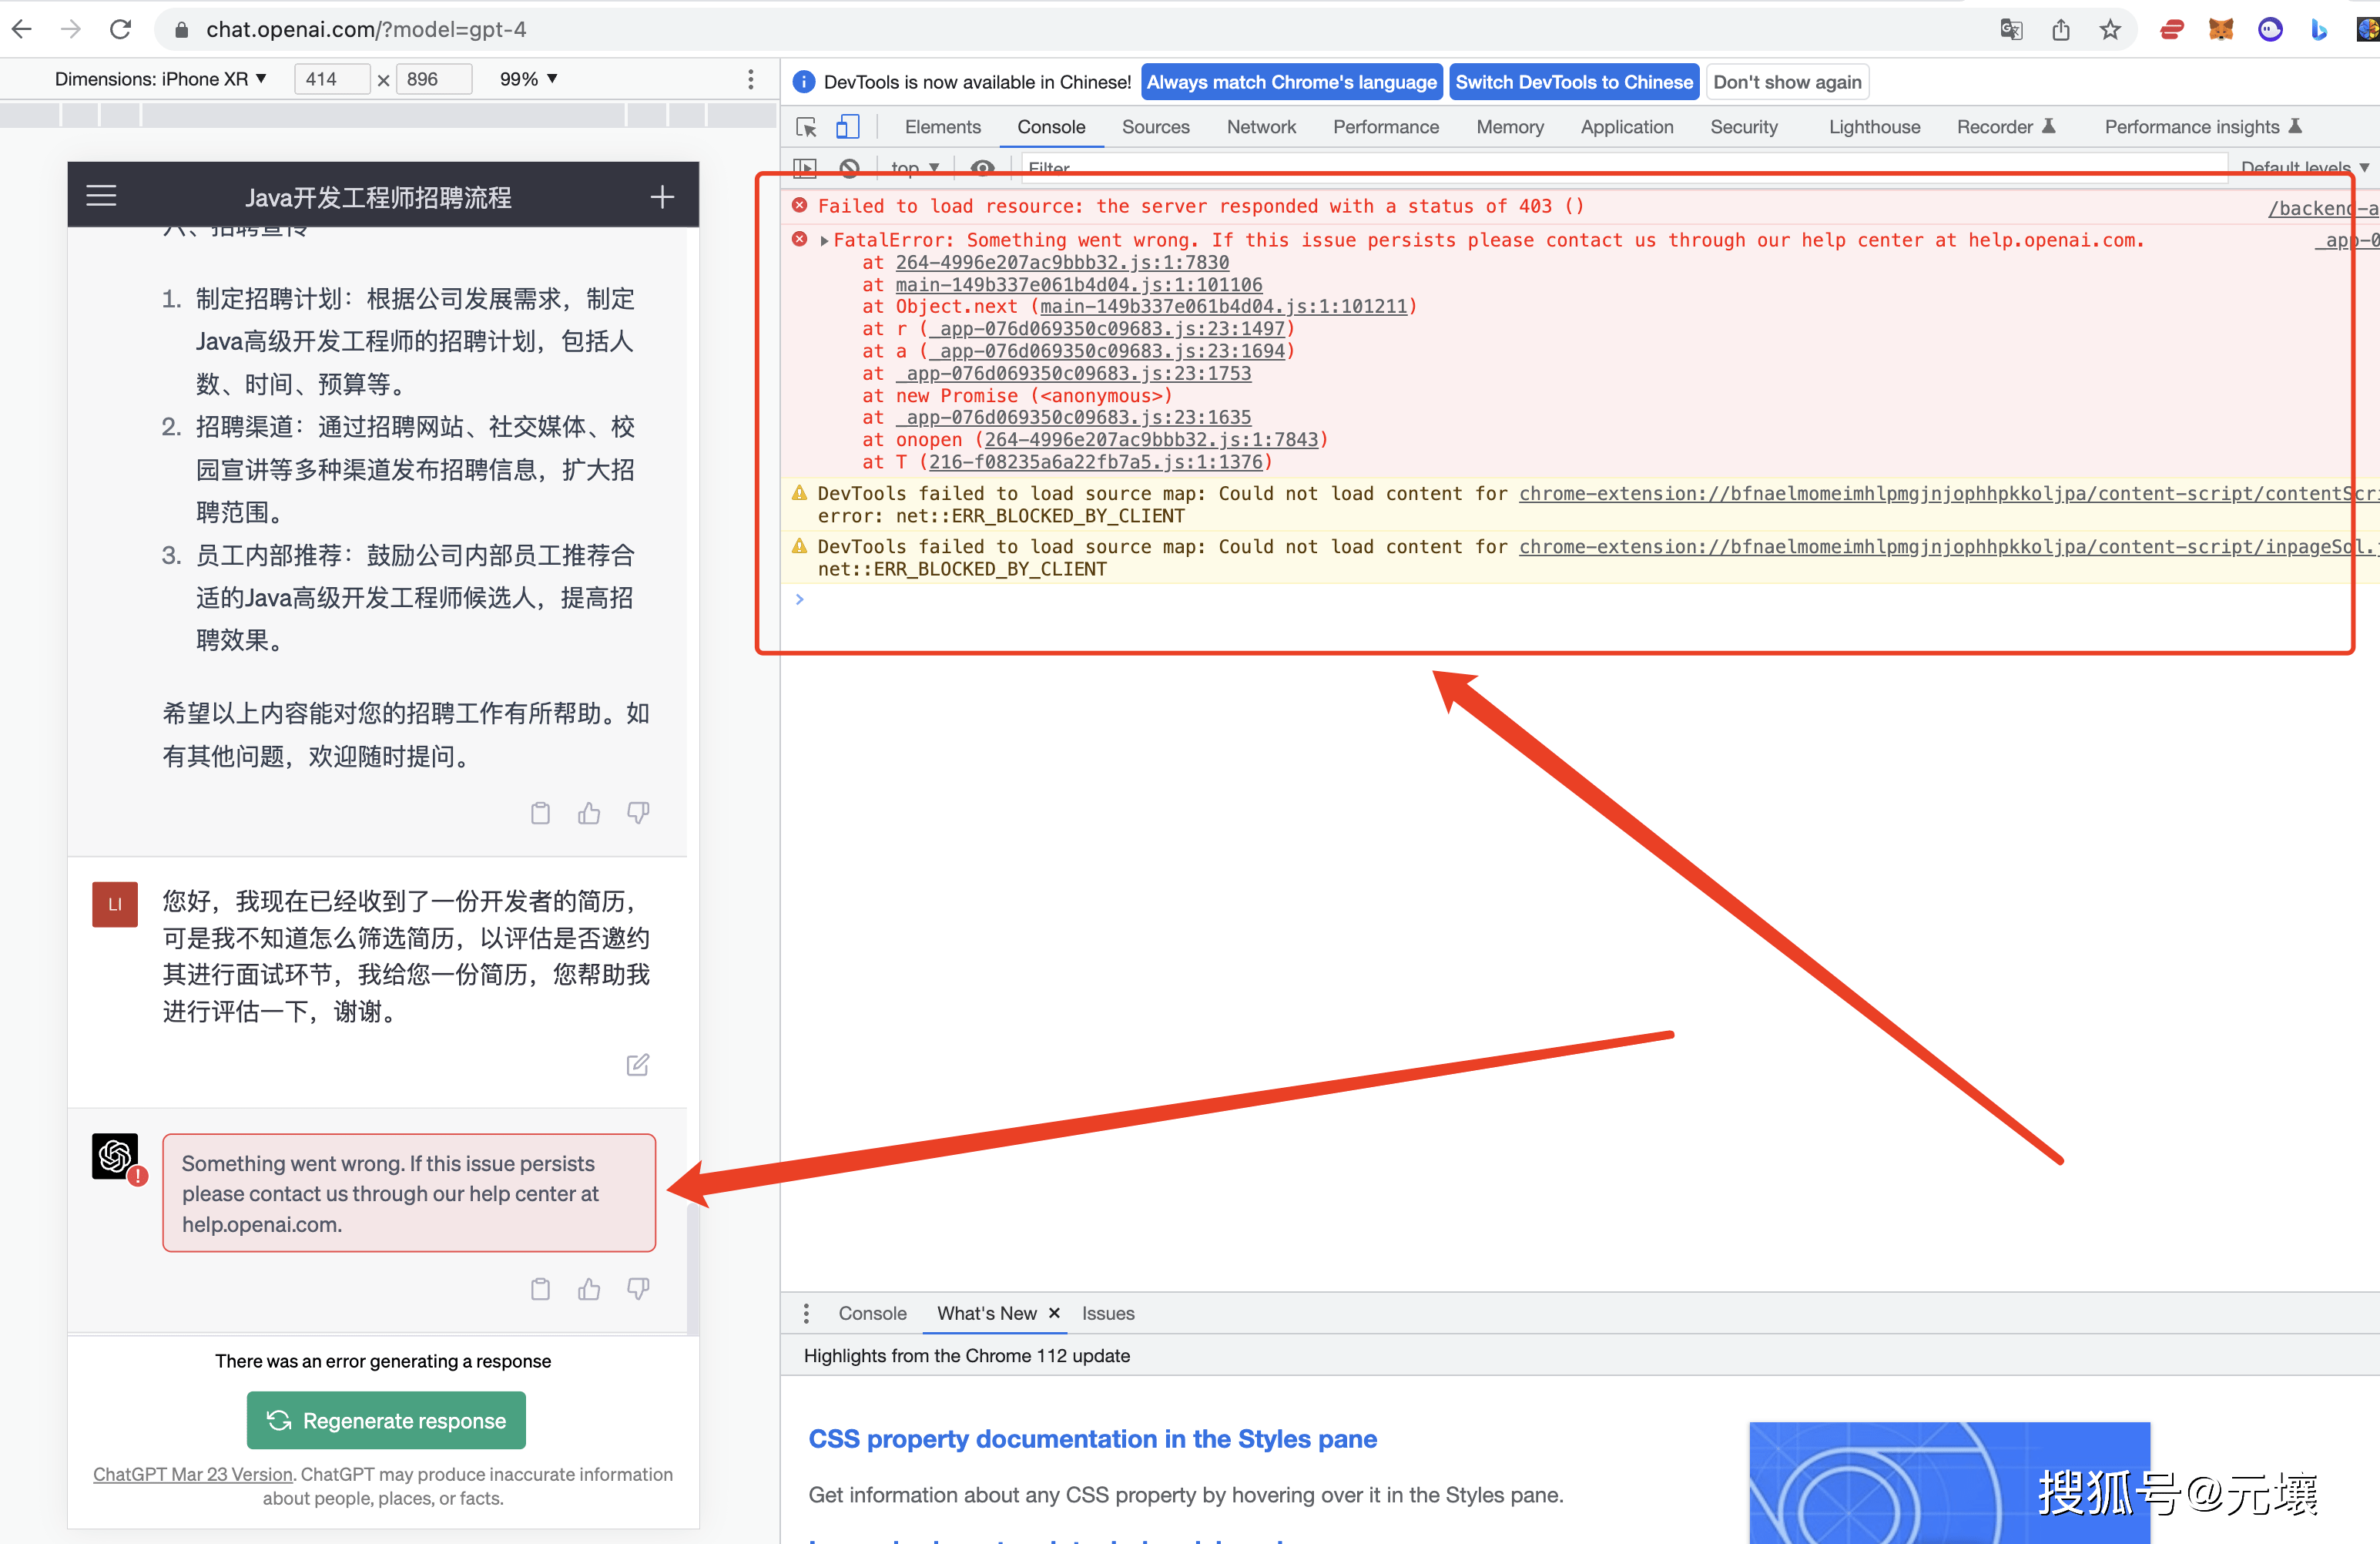Select the Inspect element tool in DevTools
The image size is (2380, 1544).
coord(805,127)
